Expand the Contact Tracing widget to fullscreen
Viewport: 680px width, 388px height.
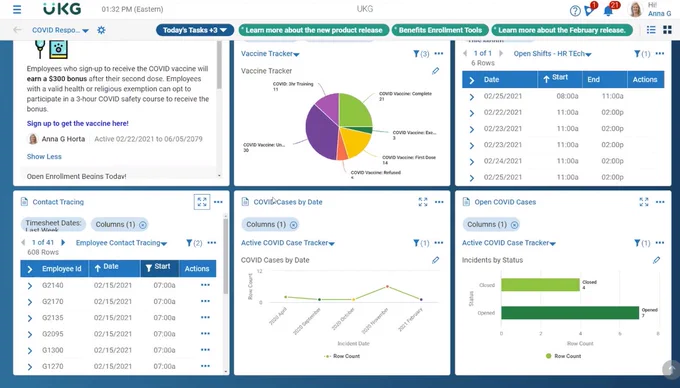pos(202,202)
